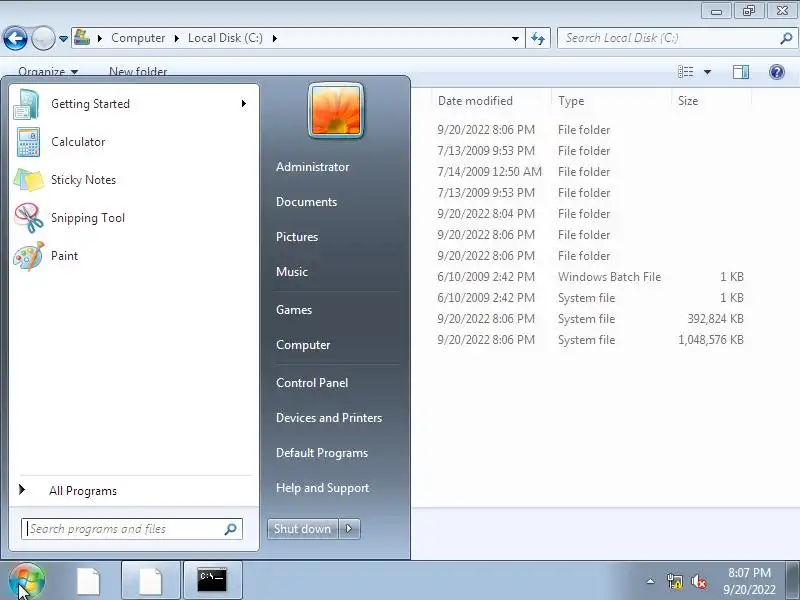Change view with the view icon
This screenshot has width=800, height=600.
686,72
